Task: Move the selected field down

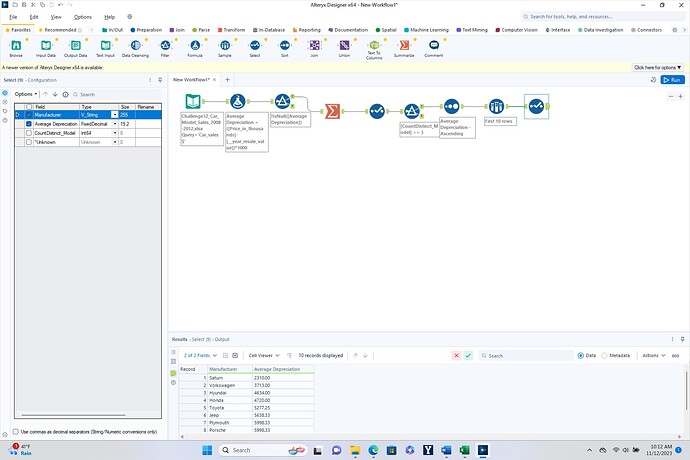Action: (x=55, y=94)
